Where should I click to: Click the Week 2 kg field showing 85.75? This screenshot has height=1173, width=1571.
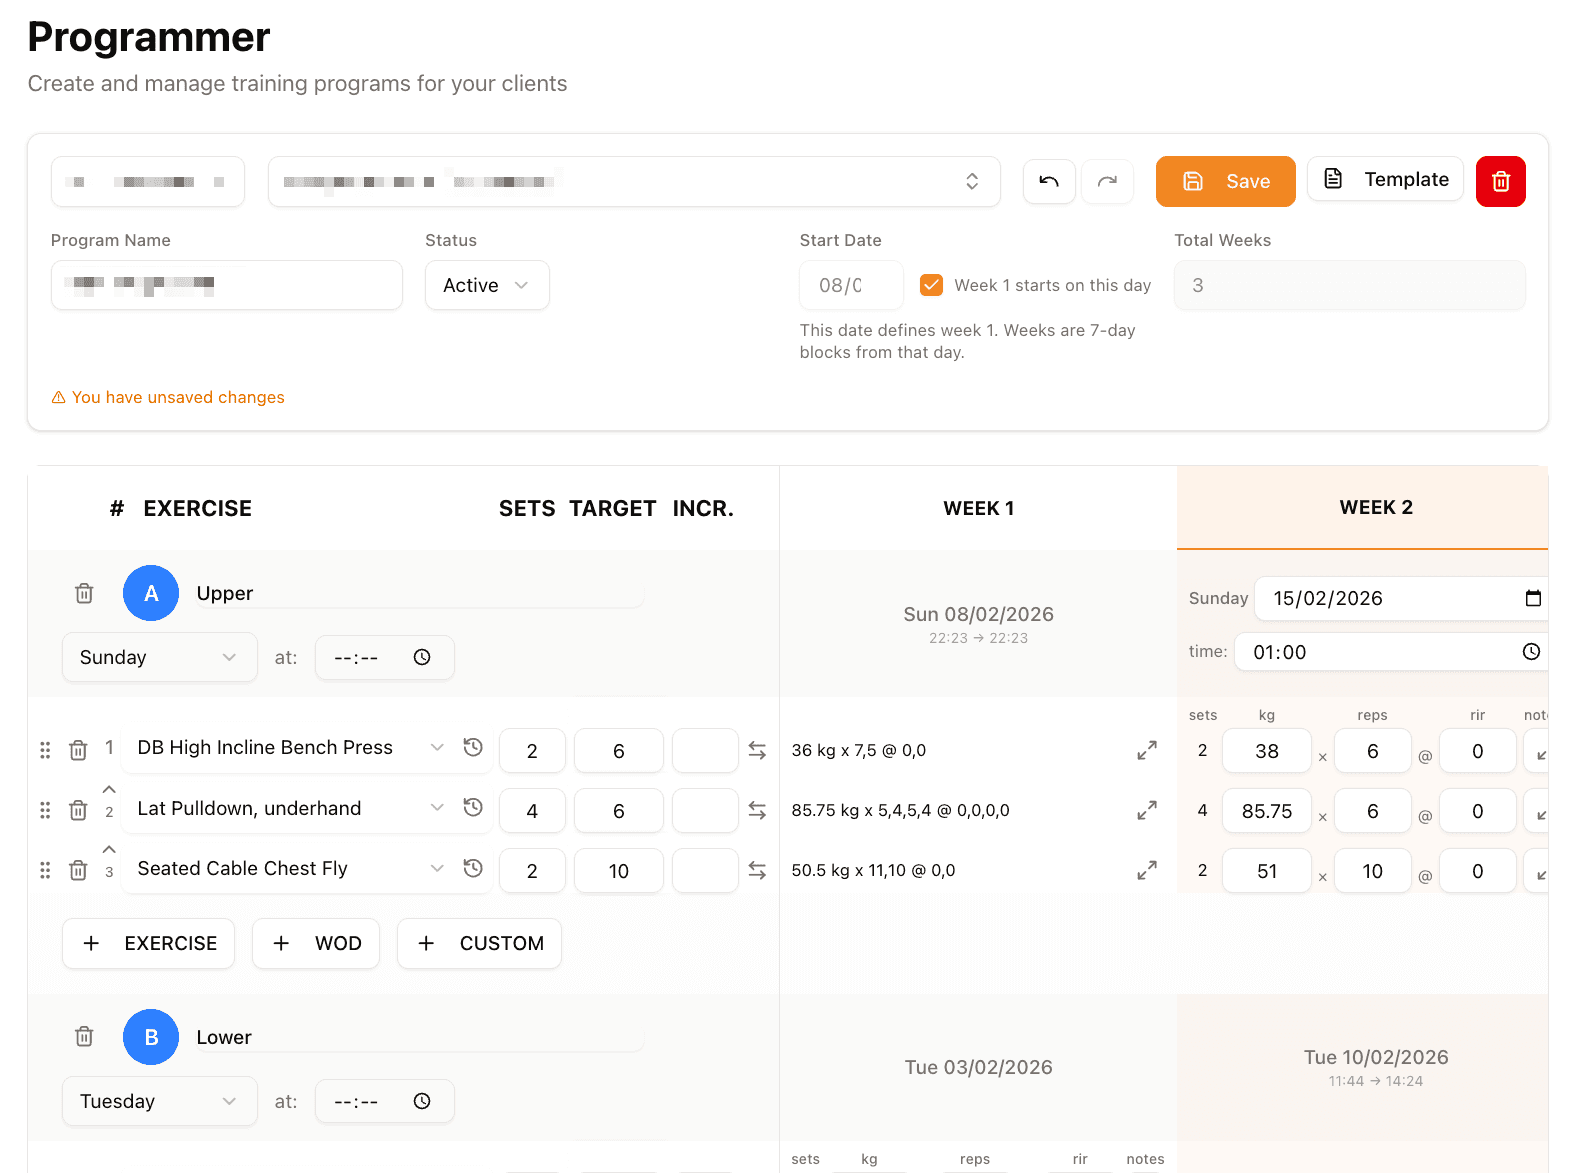coord(1266,811)
